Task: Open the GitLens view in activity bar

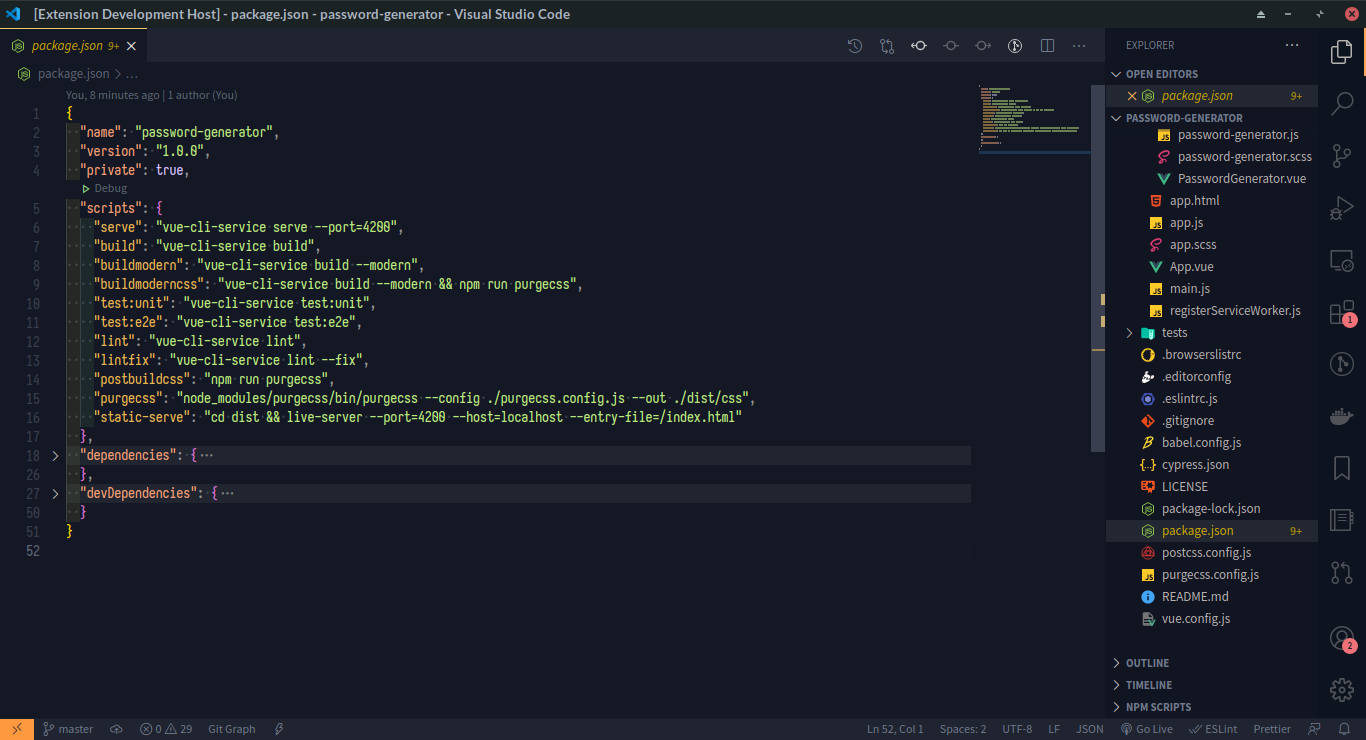Action: click(x=1341, y=364)
